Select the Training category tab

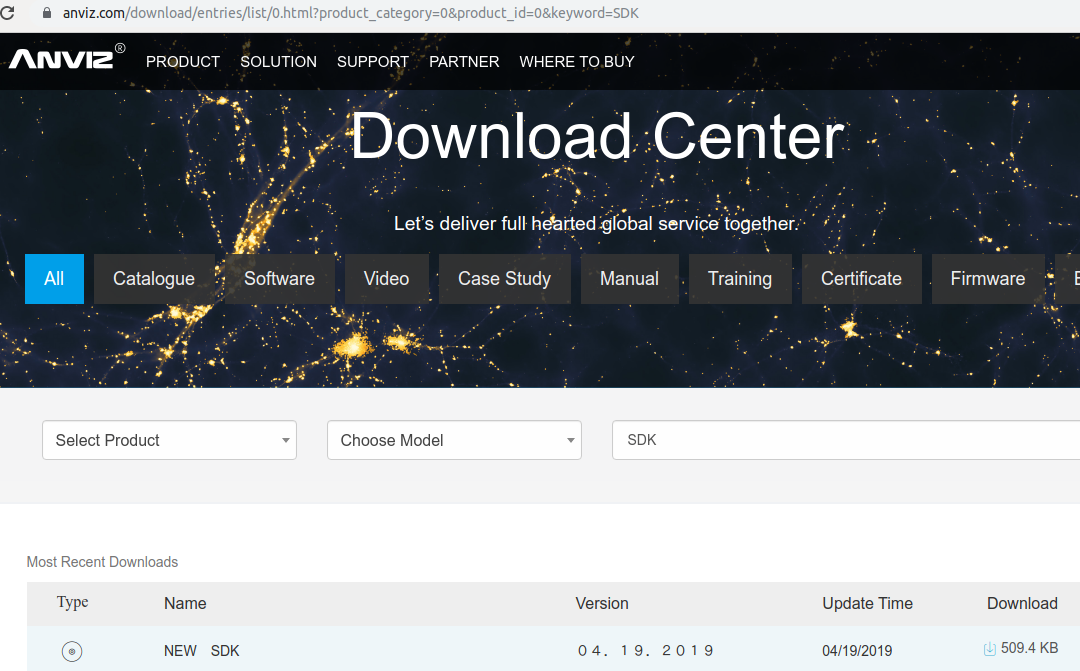pyautogui.click(x=740, y=279)
